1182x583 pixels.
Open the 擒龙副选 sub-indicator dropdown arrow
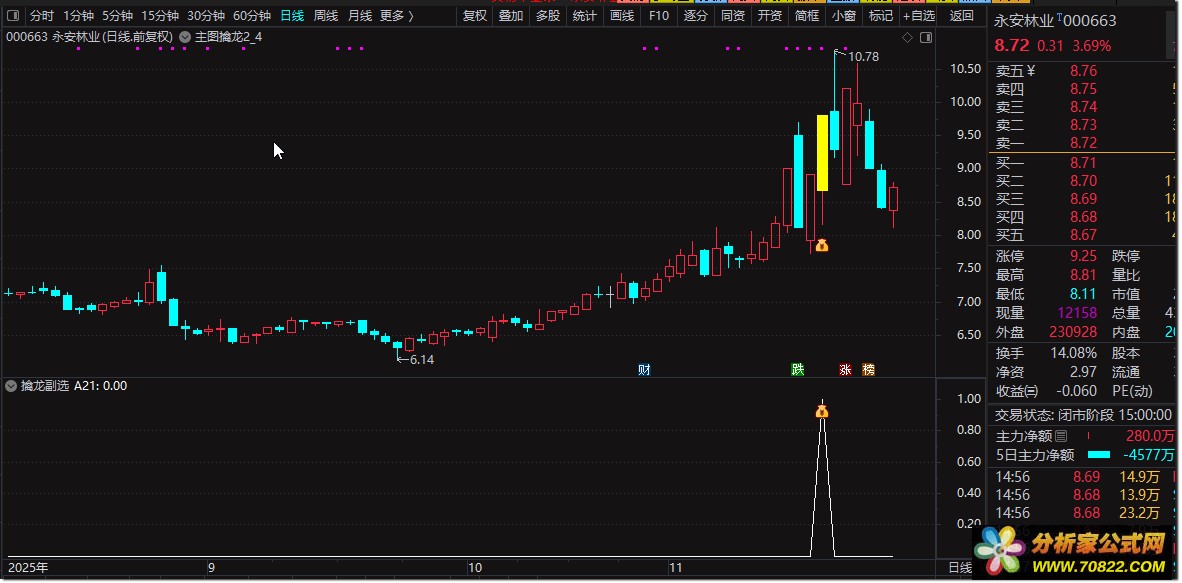(11, 385)
